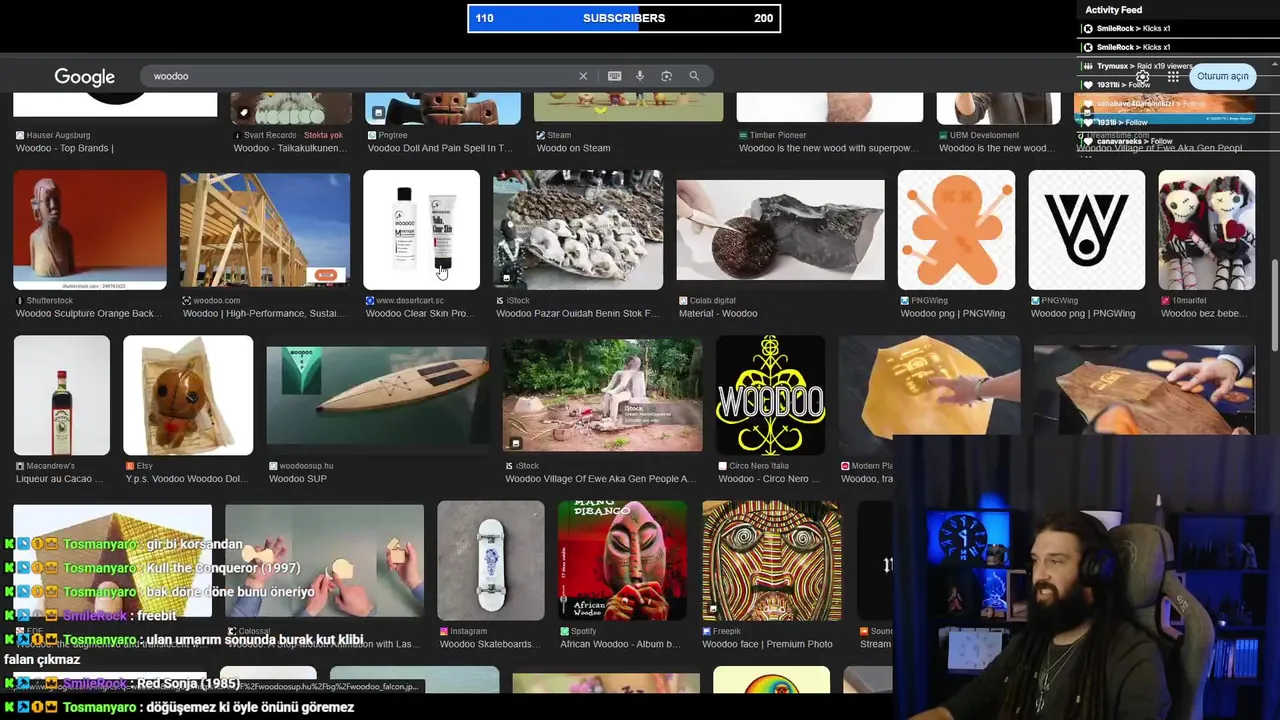Image resolution: width=1280 pixels, height=720 pixels.
Task: Open Svart Records Woodoo Taikakulkunen result
Action: pos(290,148)
